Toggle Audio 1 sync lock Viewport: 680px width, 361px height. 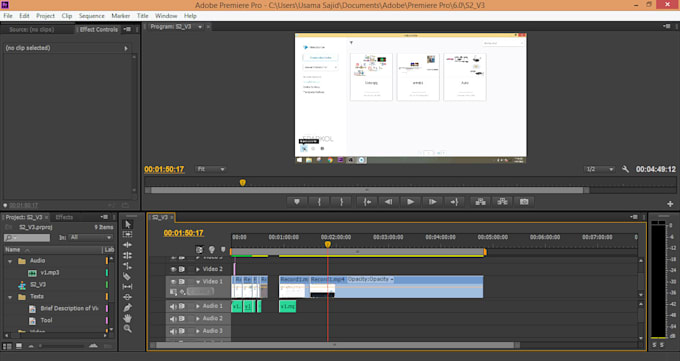tap(182, 306)
